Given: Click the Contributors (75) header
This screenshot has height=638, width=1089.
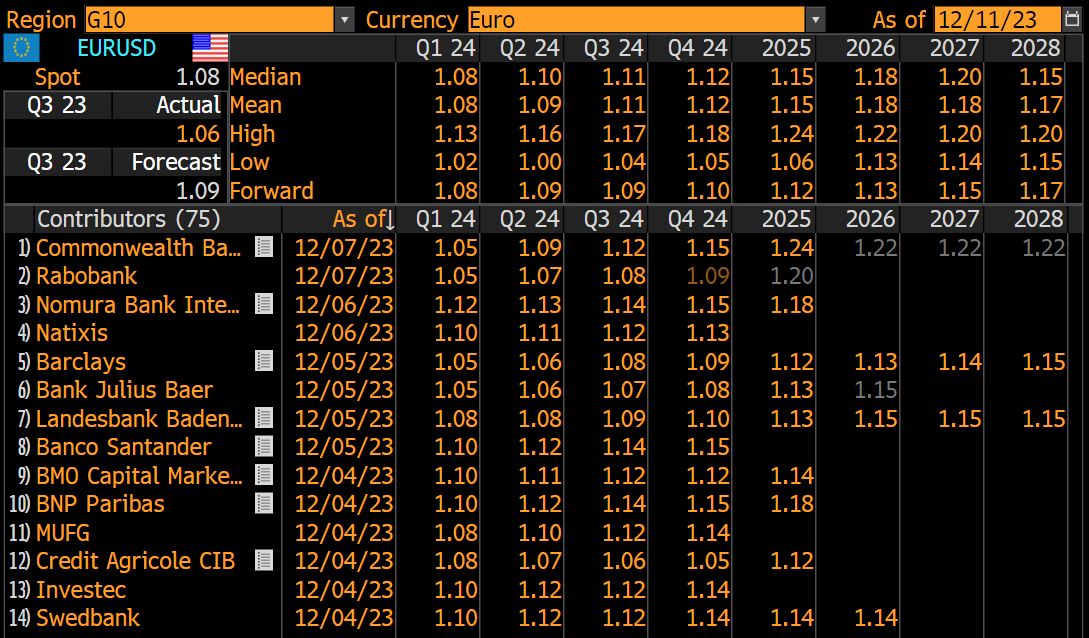Looking at the screenshot, I should point(128,219).
